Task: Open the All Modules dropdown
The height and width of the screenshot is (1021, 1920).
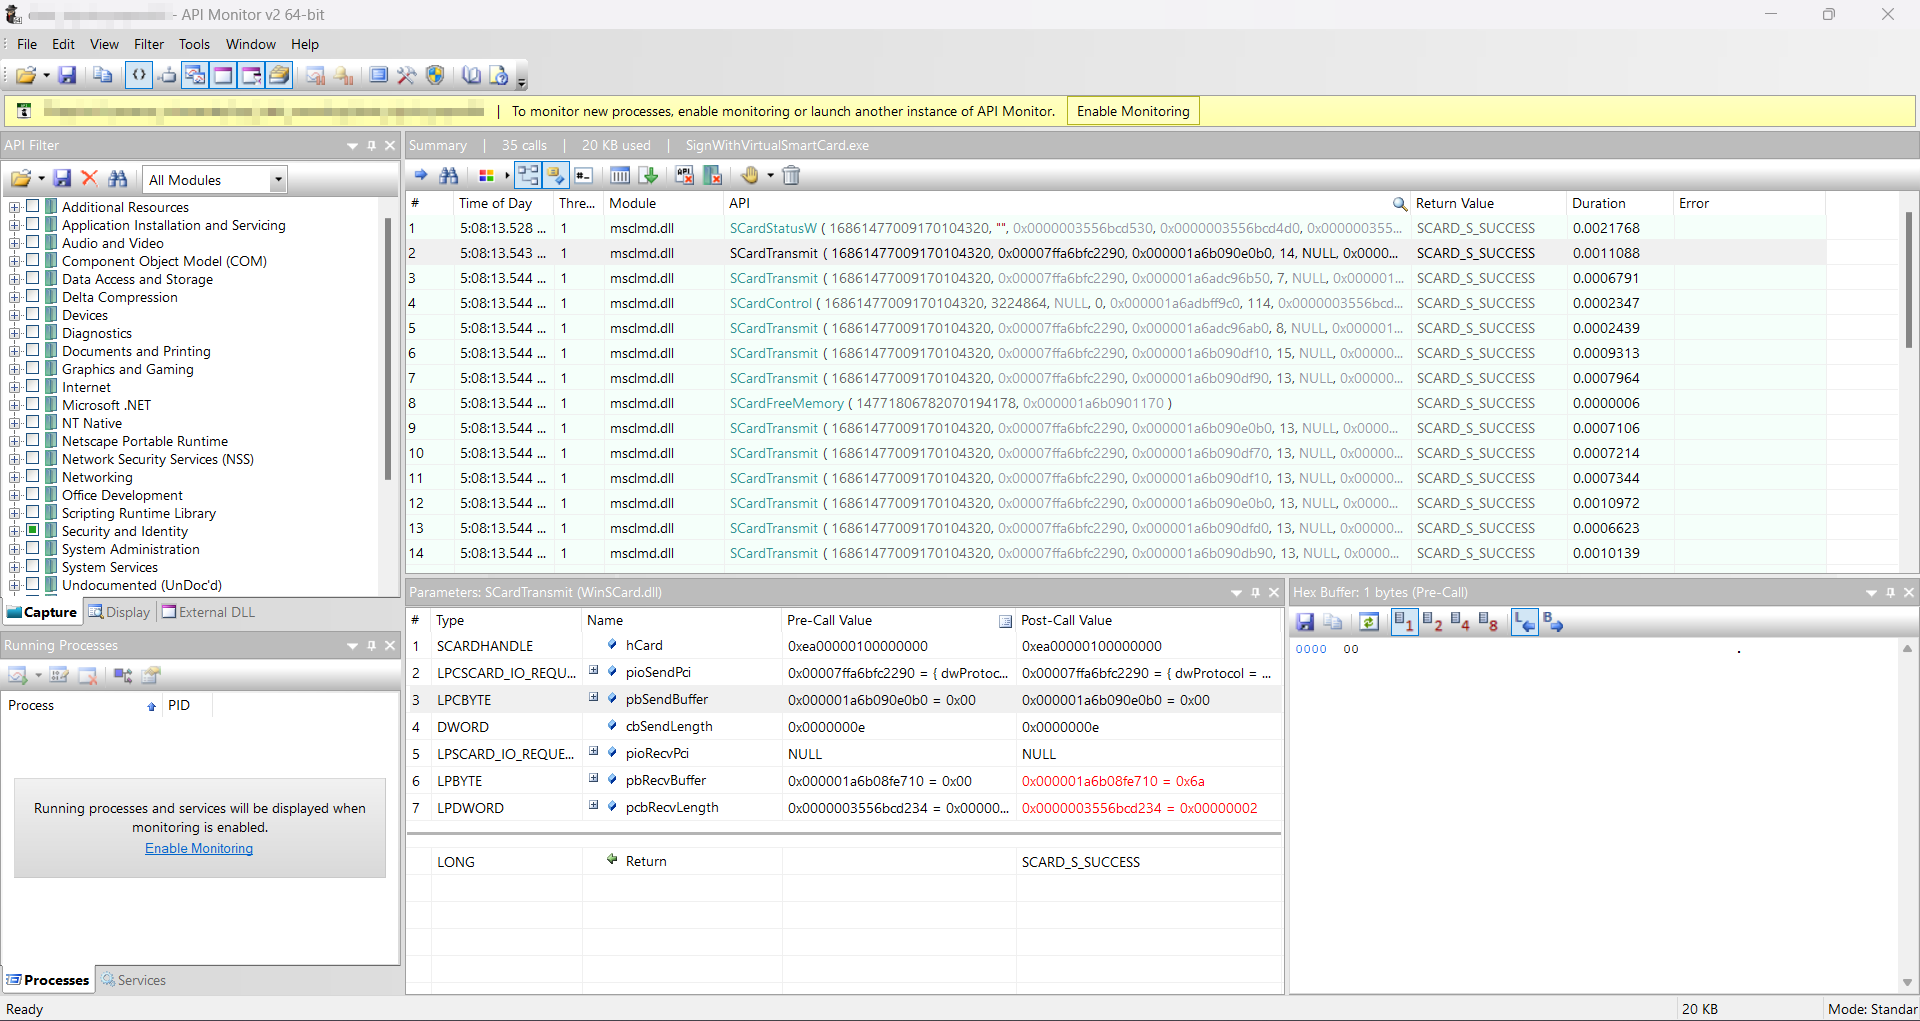Action: [x=278, y=180]
